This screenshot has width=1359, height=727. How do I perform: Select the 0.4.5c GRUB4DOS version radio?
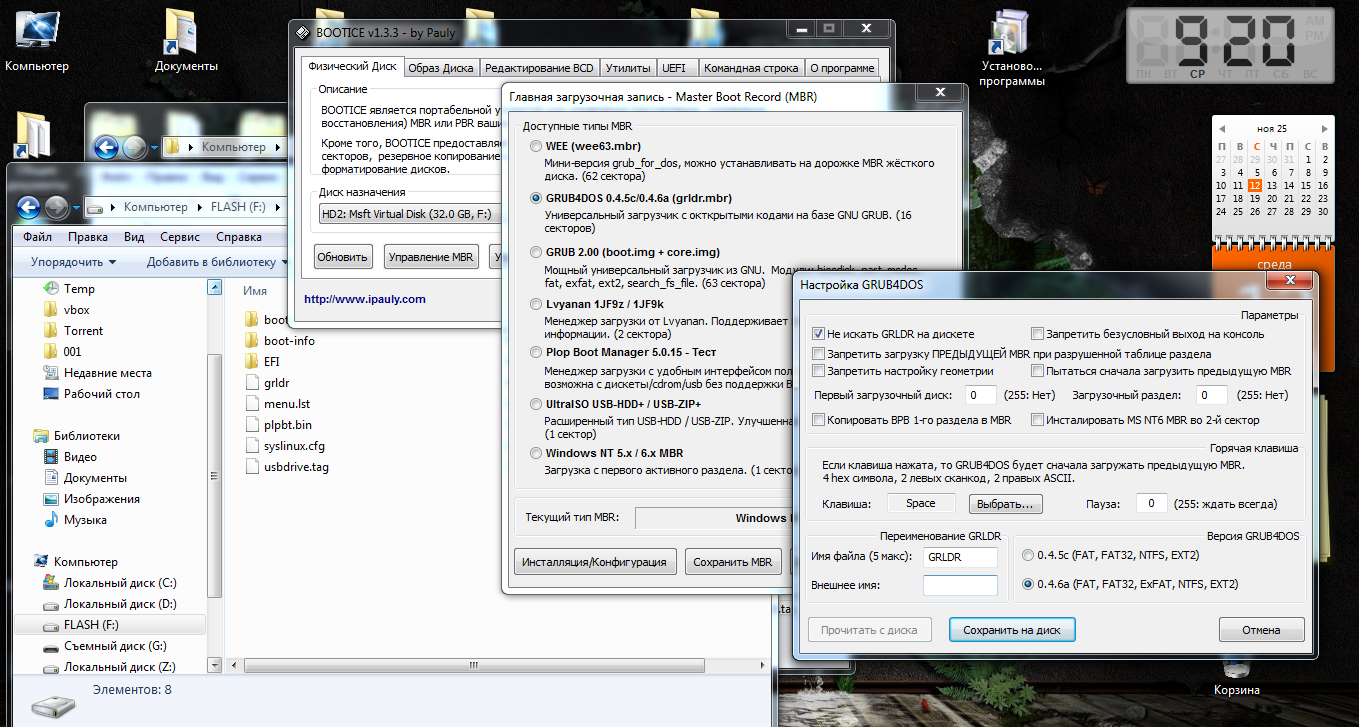(1028, 555)
